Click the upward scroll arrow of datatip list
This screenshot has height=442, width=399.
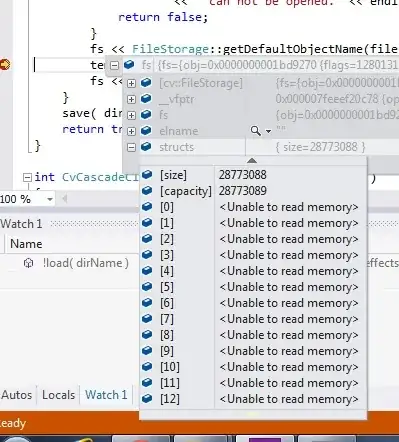[x=252, y=161]
